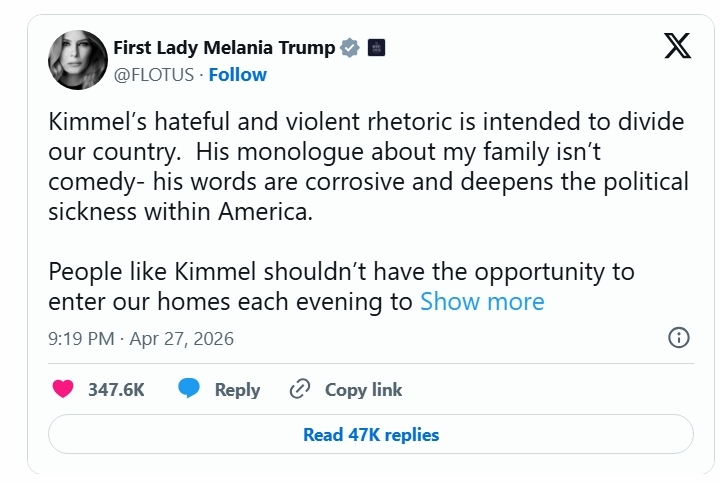Click the square affiliate badge beside the name
This screenshot has height=482, width=721.
click(x=376, y=47)
